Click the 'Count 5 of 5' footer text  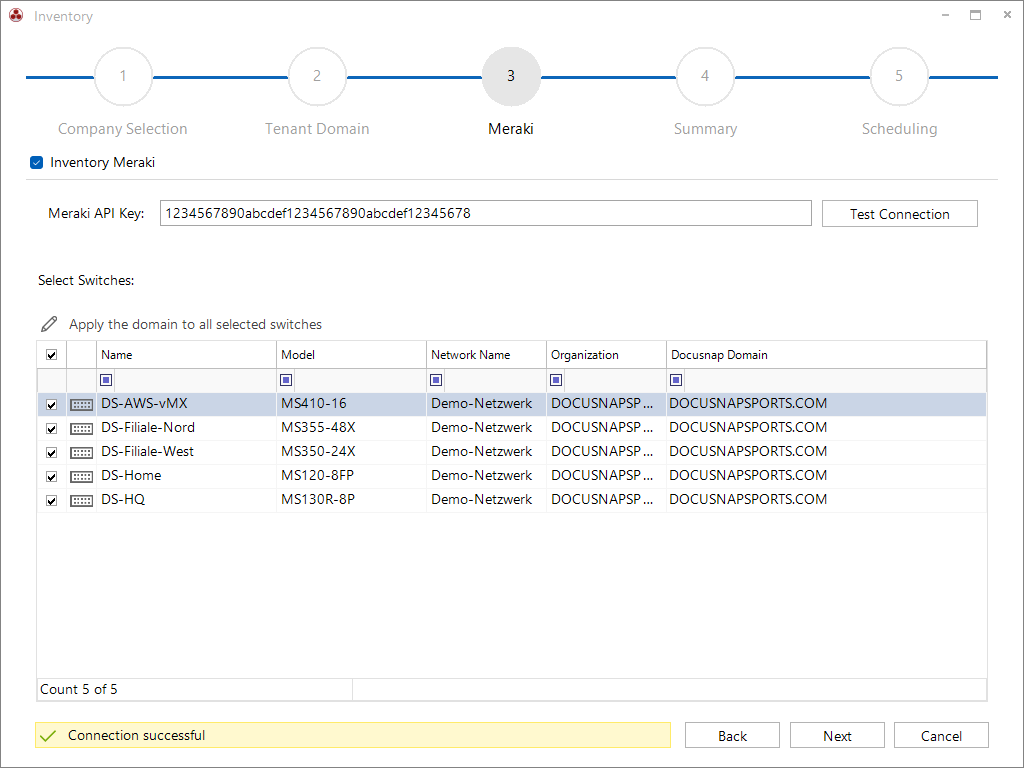point(79,690)
